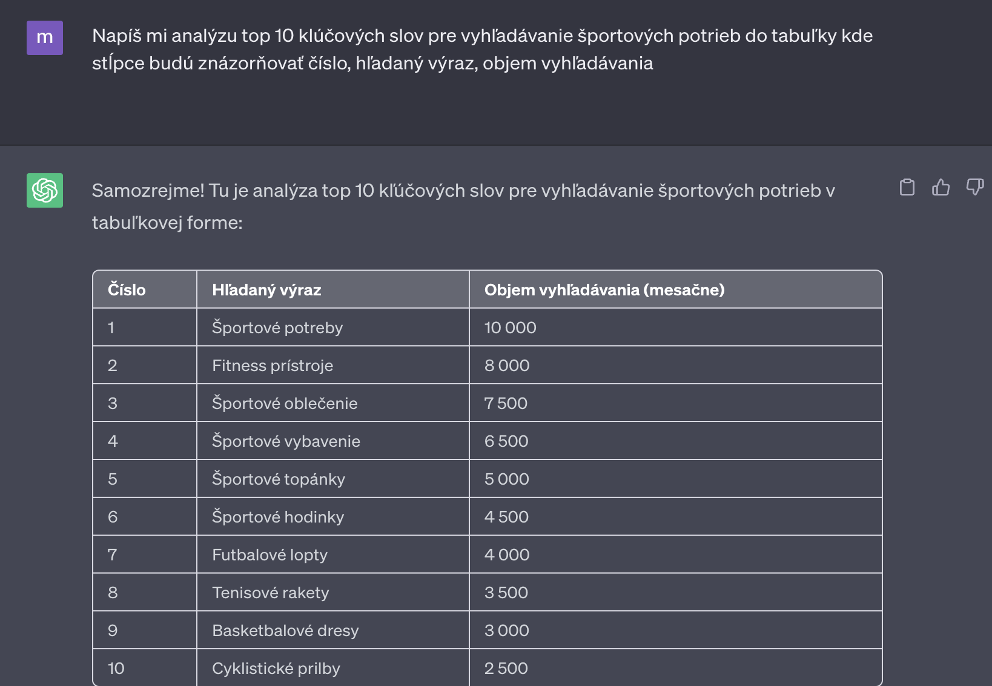Viewport: 992px width, 686px height.
Task: Click the thumbs up icon
Action: pos(941,187)
